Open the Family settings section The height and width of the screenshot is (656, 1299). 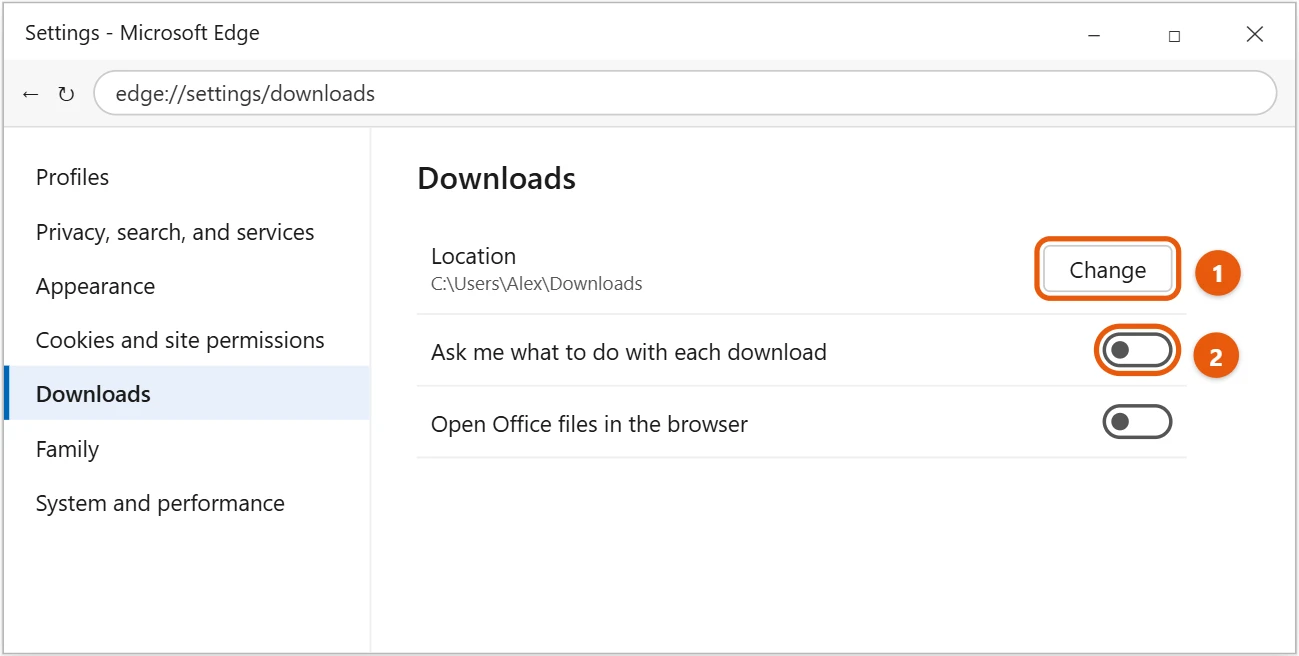tap(187, 449)
